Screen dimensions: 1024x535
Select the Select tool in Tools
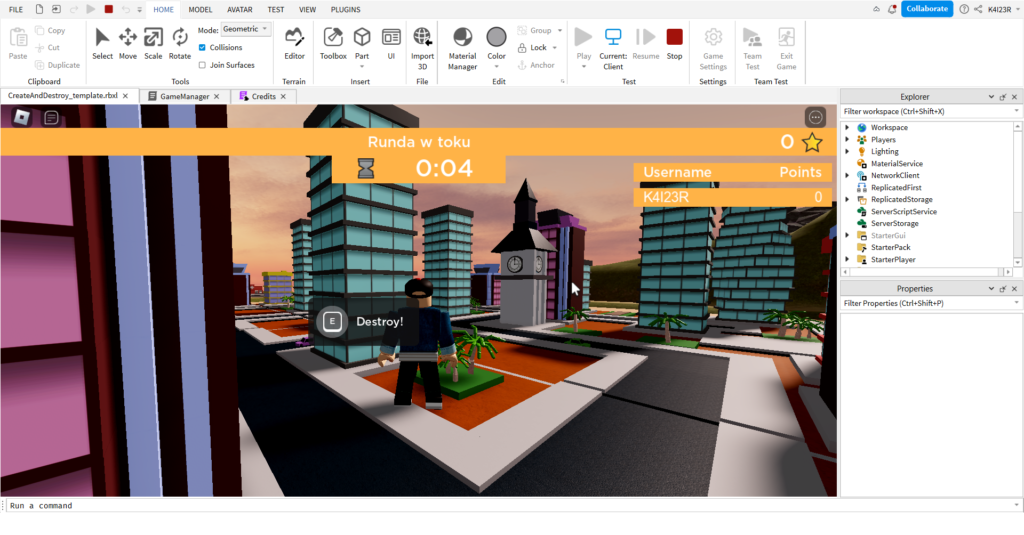[x=102, y=44]
